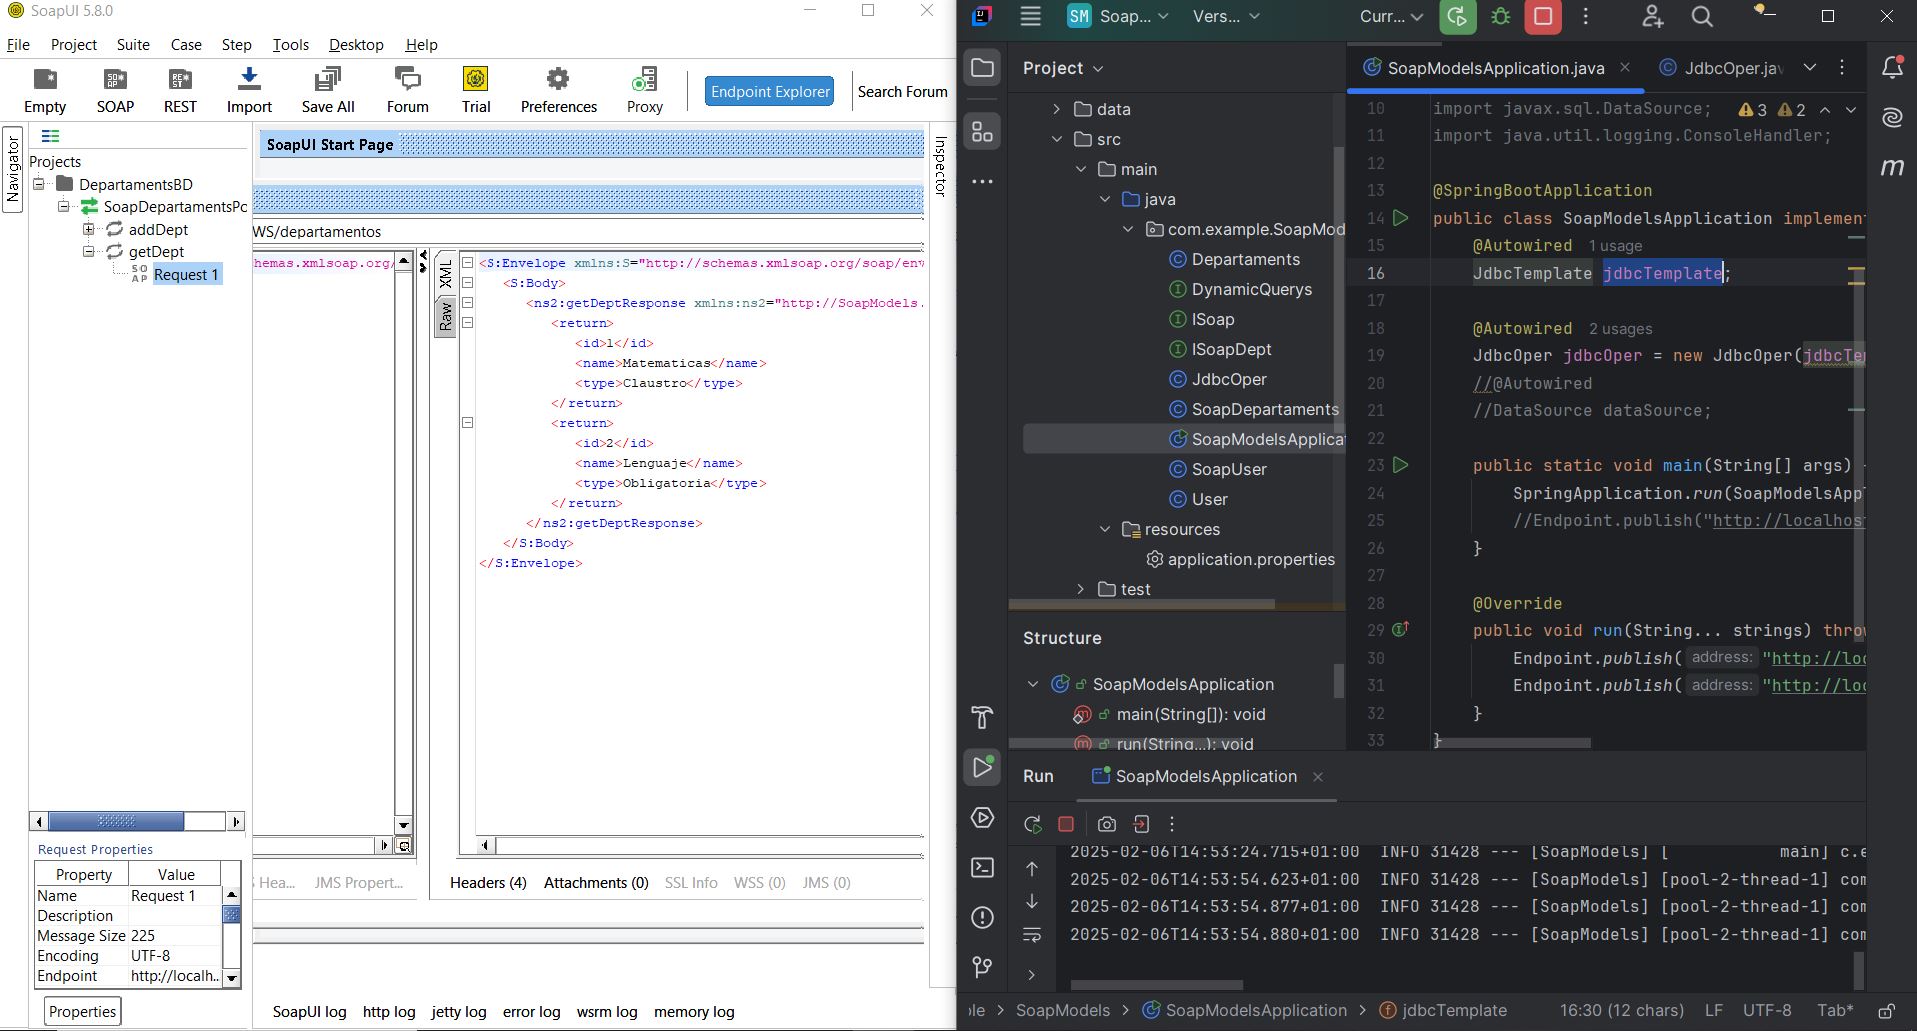1917x1031 pixels.
Task: Toggle soft-wrap in Run console
Action: click(x=1032, y=935)
